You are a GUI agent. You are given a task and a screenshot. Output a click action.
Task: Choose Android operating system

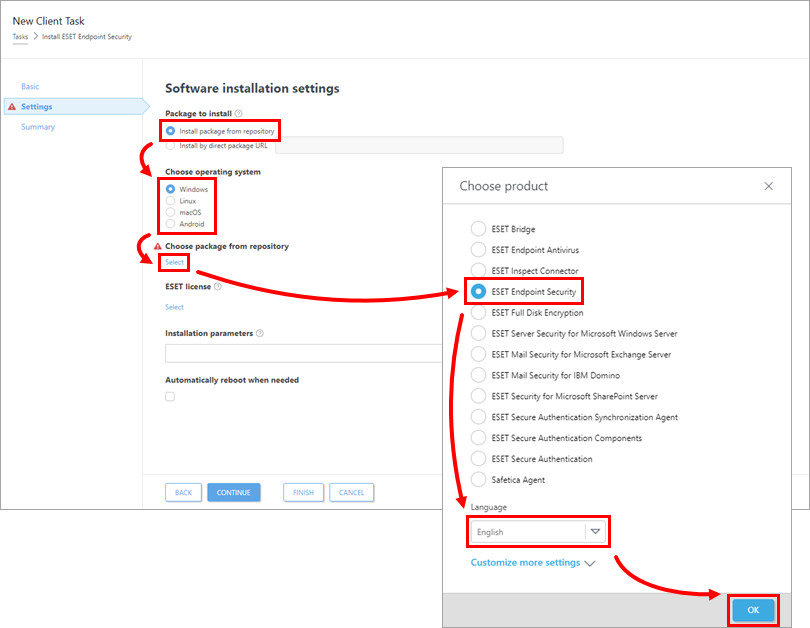170,224
